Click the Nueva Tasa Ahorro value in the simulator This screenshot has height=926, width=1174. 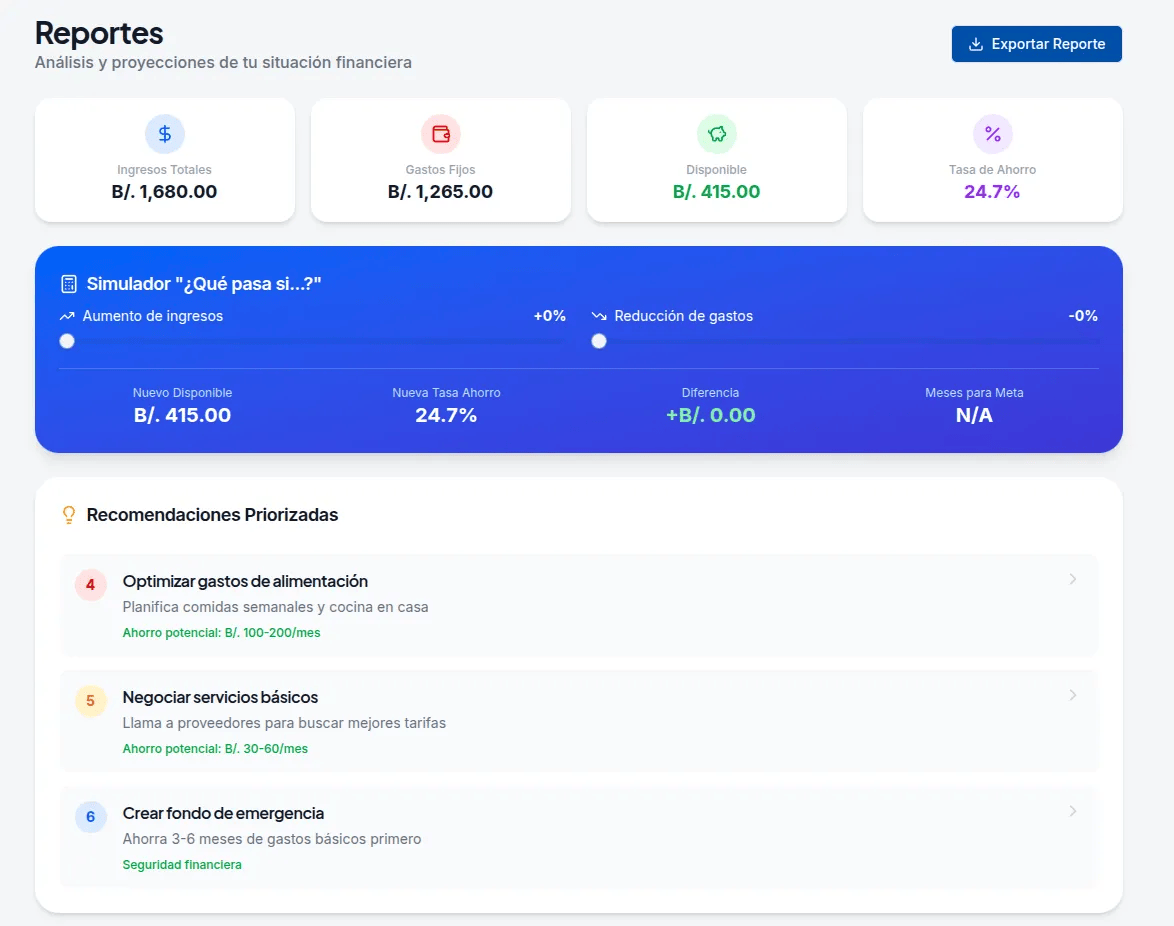[446, 415]
